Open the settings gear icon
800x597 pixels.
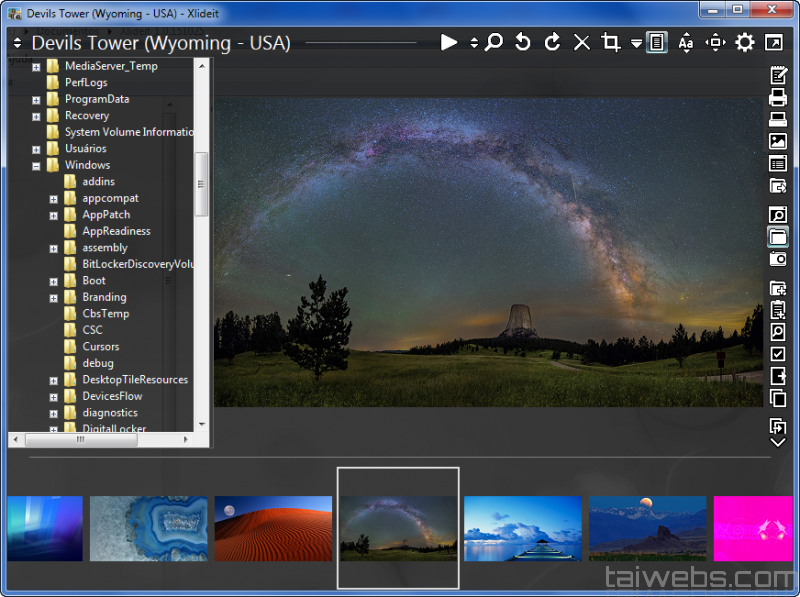click(x=745, y=42)
